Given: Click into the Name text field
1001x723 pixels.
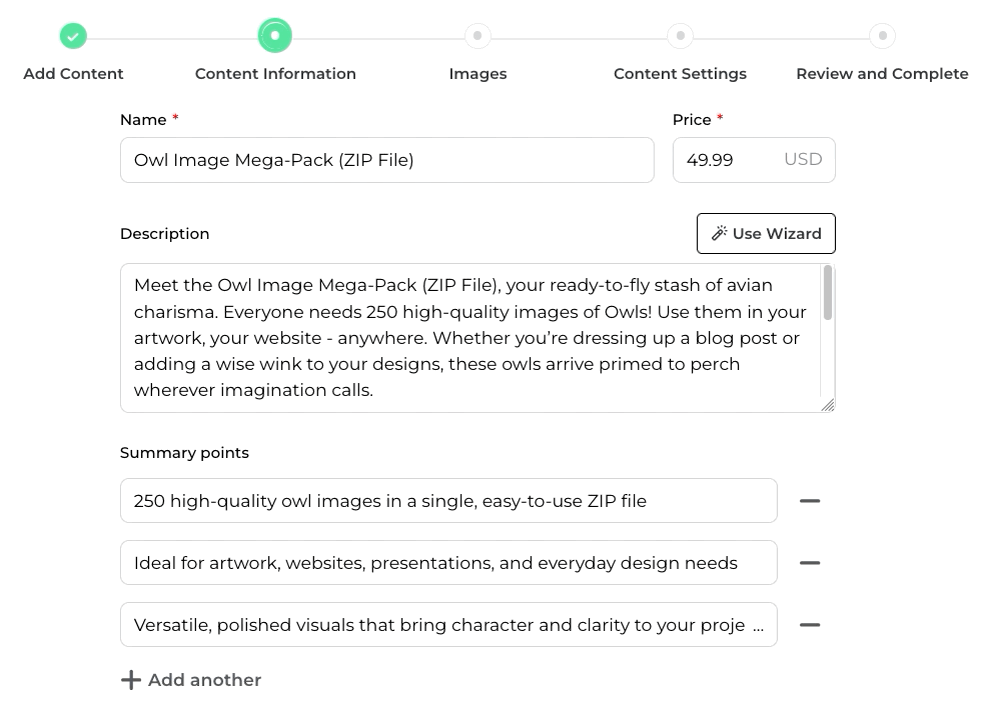Looking at the screenshot, I should (x=387, y=160).
